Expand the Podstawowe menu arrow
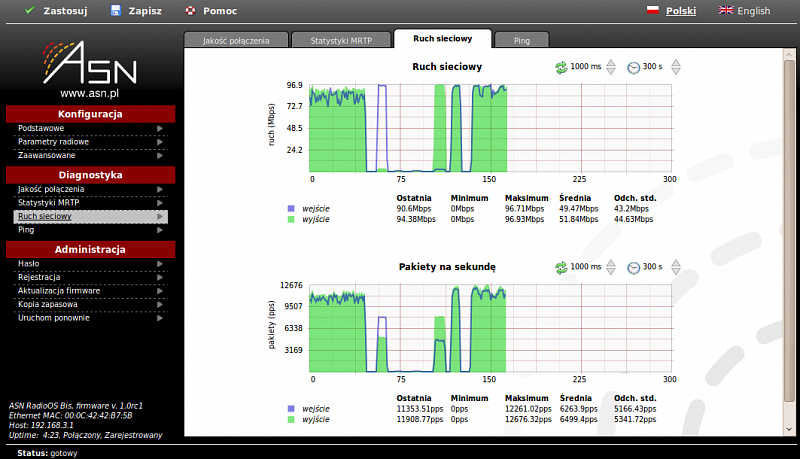800x459 pixels. (x=160, y=129)
